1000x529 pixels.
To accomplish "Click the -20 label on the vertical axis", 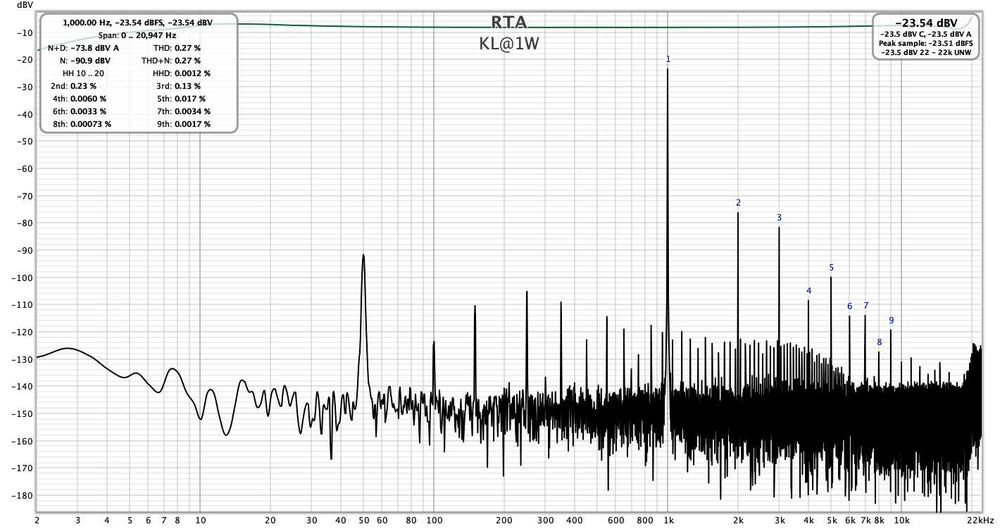I will point(24,60).
